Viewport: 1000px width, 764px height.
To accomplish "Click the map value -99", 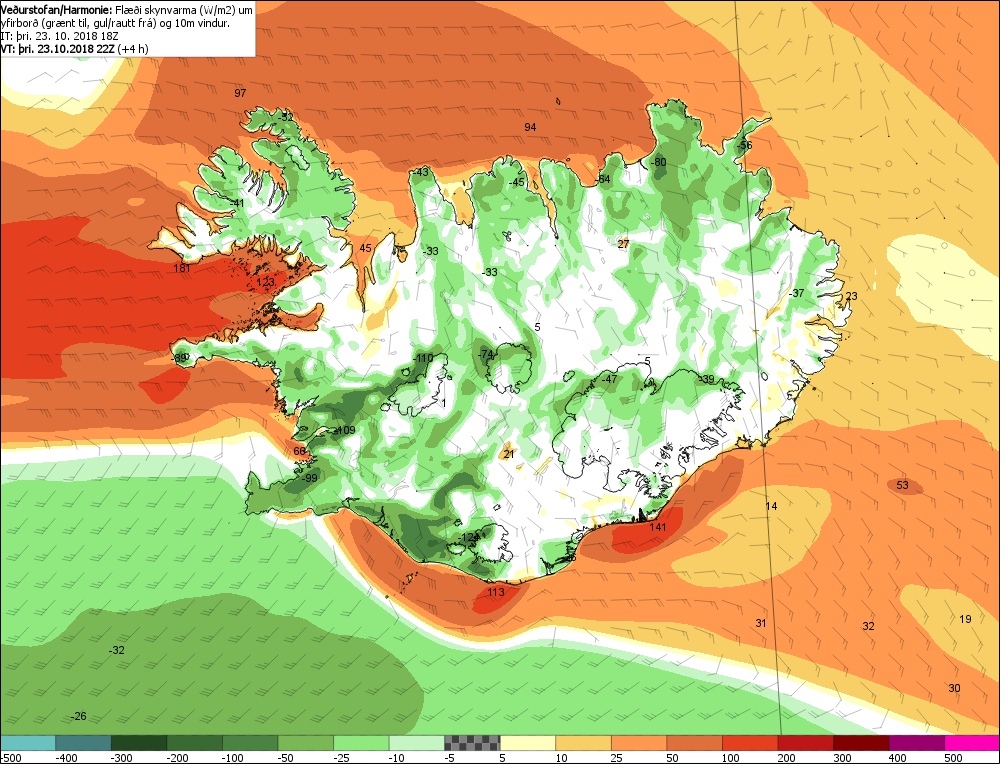I will [x=309, y=478].
